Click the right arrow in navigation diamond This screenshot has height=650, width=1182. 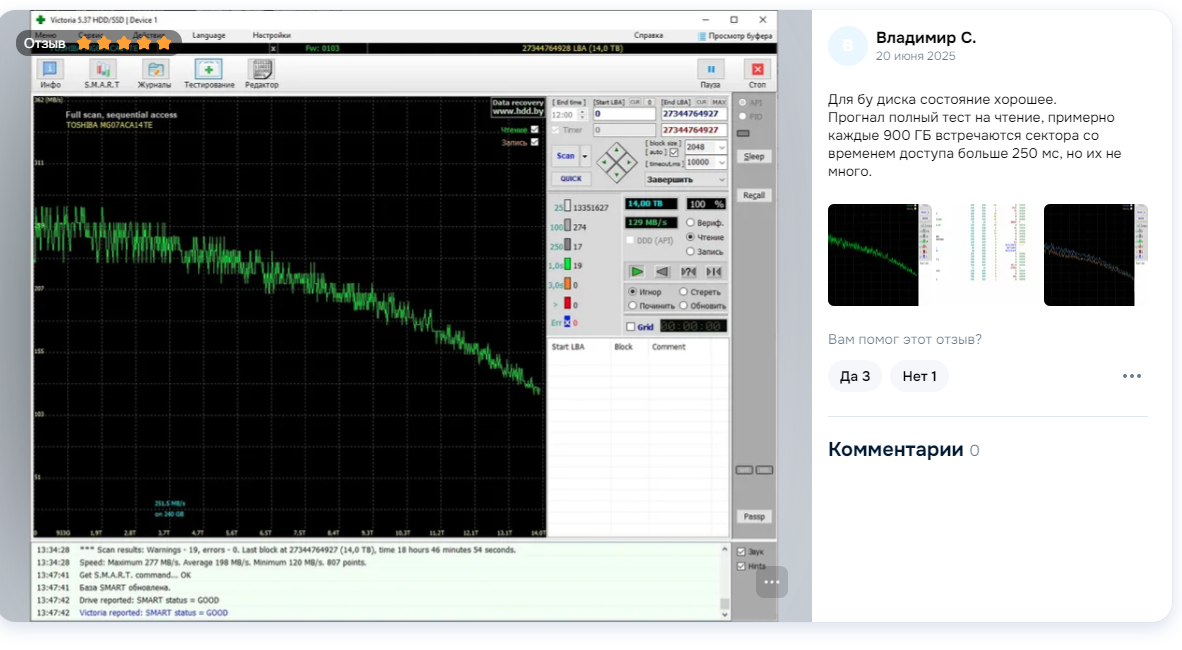(629, 162)
